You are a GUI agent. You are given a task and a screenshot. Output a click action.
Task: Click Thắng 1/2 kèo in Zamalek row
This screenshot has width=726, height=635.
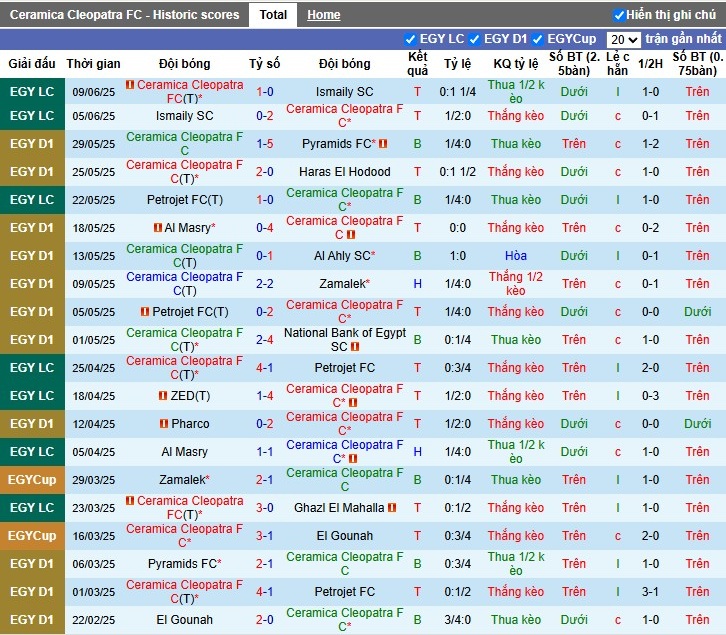point(516,283)
